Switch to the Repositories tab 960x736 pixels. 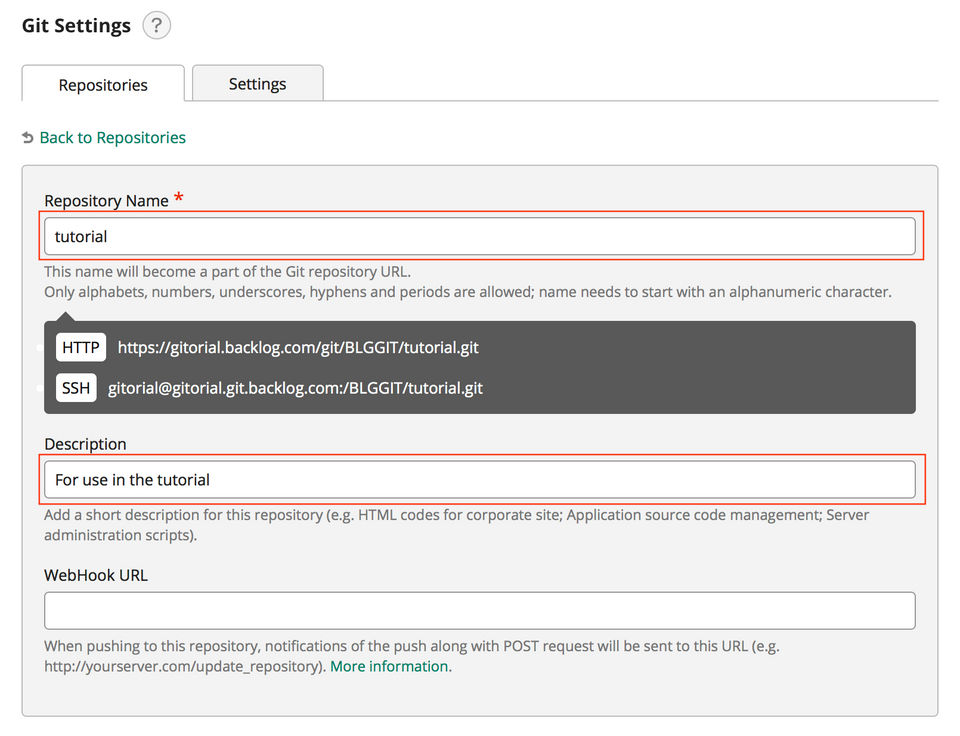point(103,85)
